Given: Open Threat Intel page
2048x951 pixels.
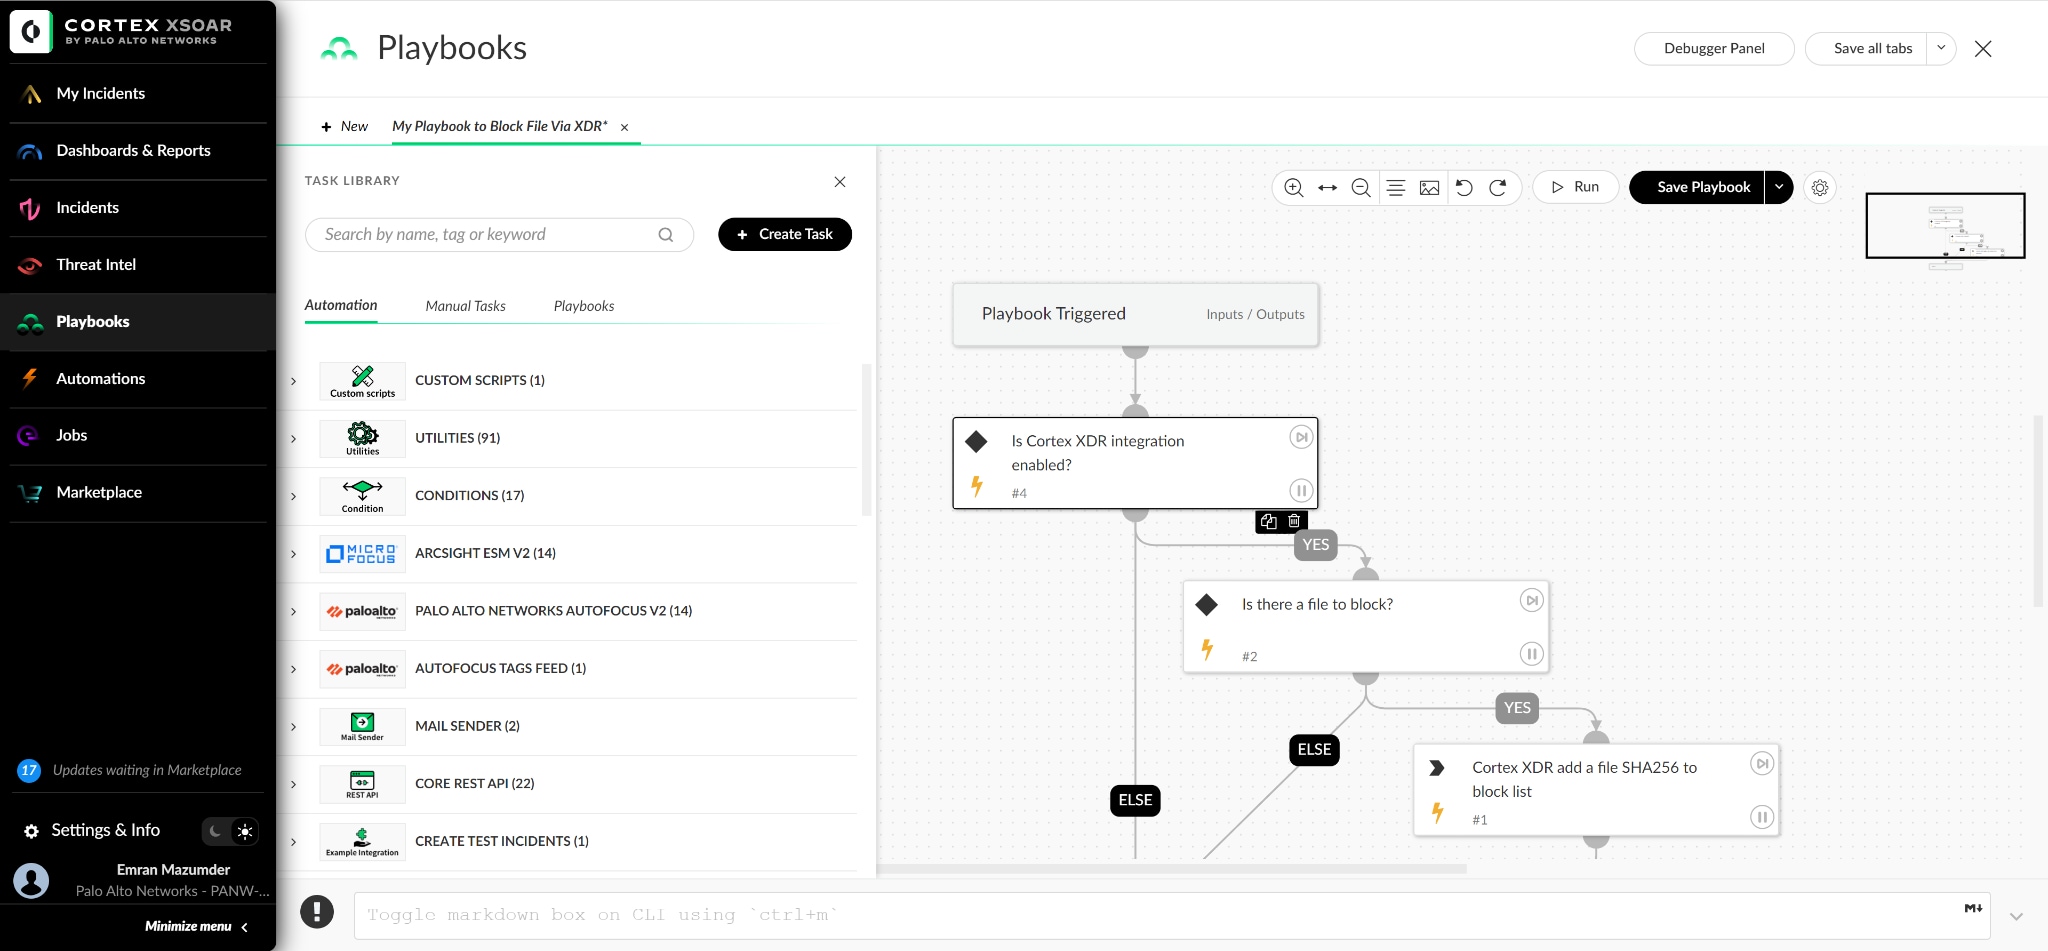Looking at the screenshot, I should (138, 265).
